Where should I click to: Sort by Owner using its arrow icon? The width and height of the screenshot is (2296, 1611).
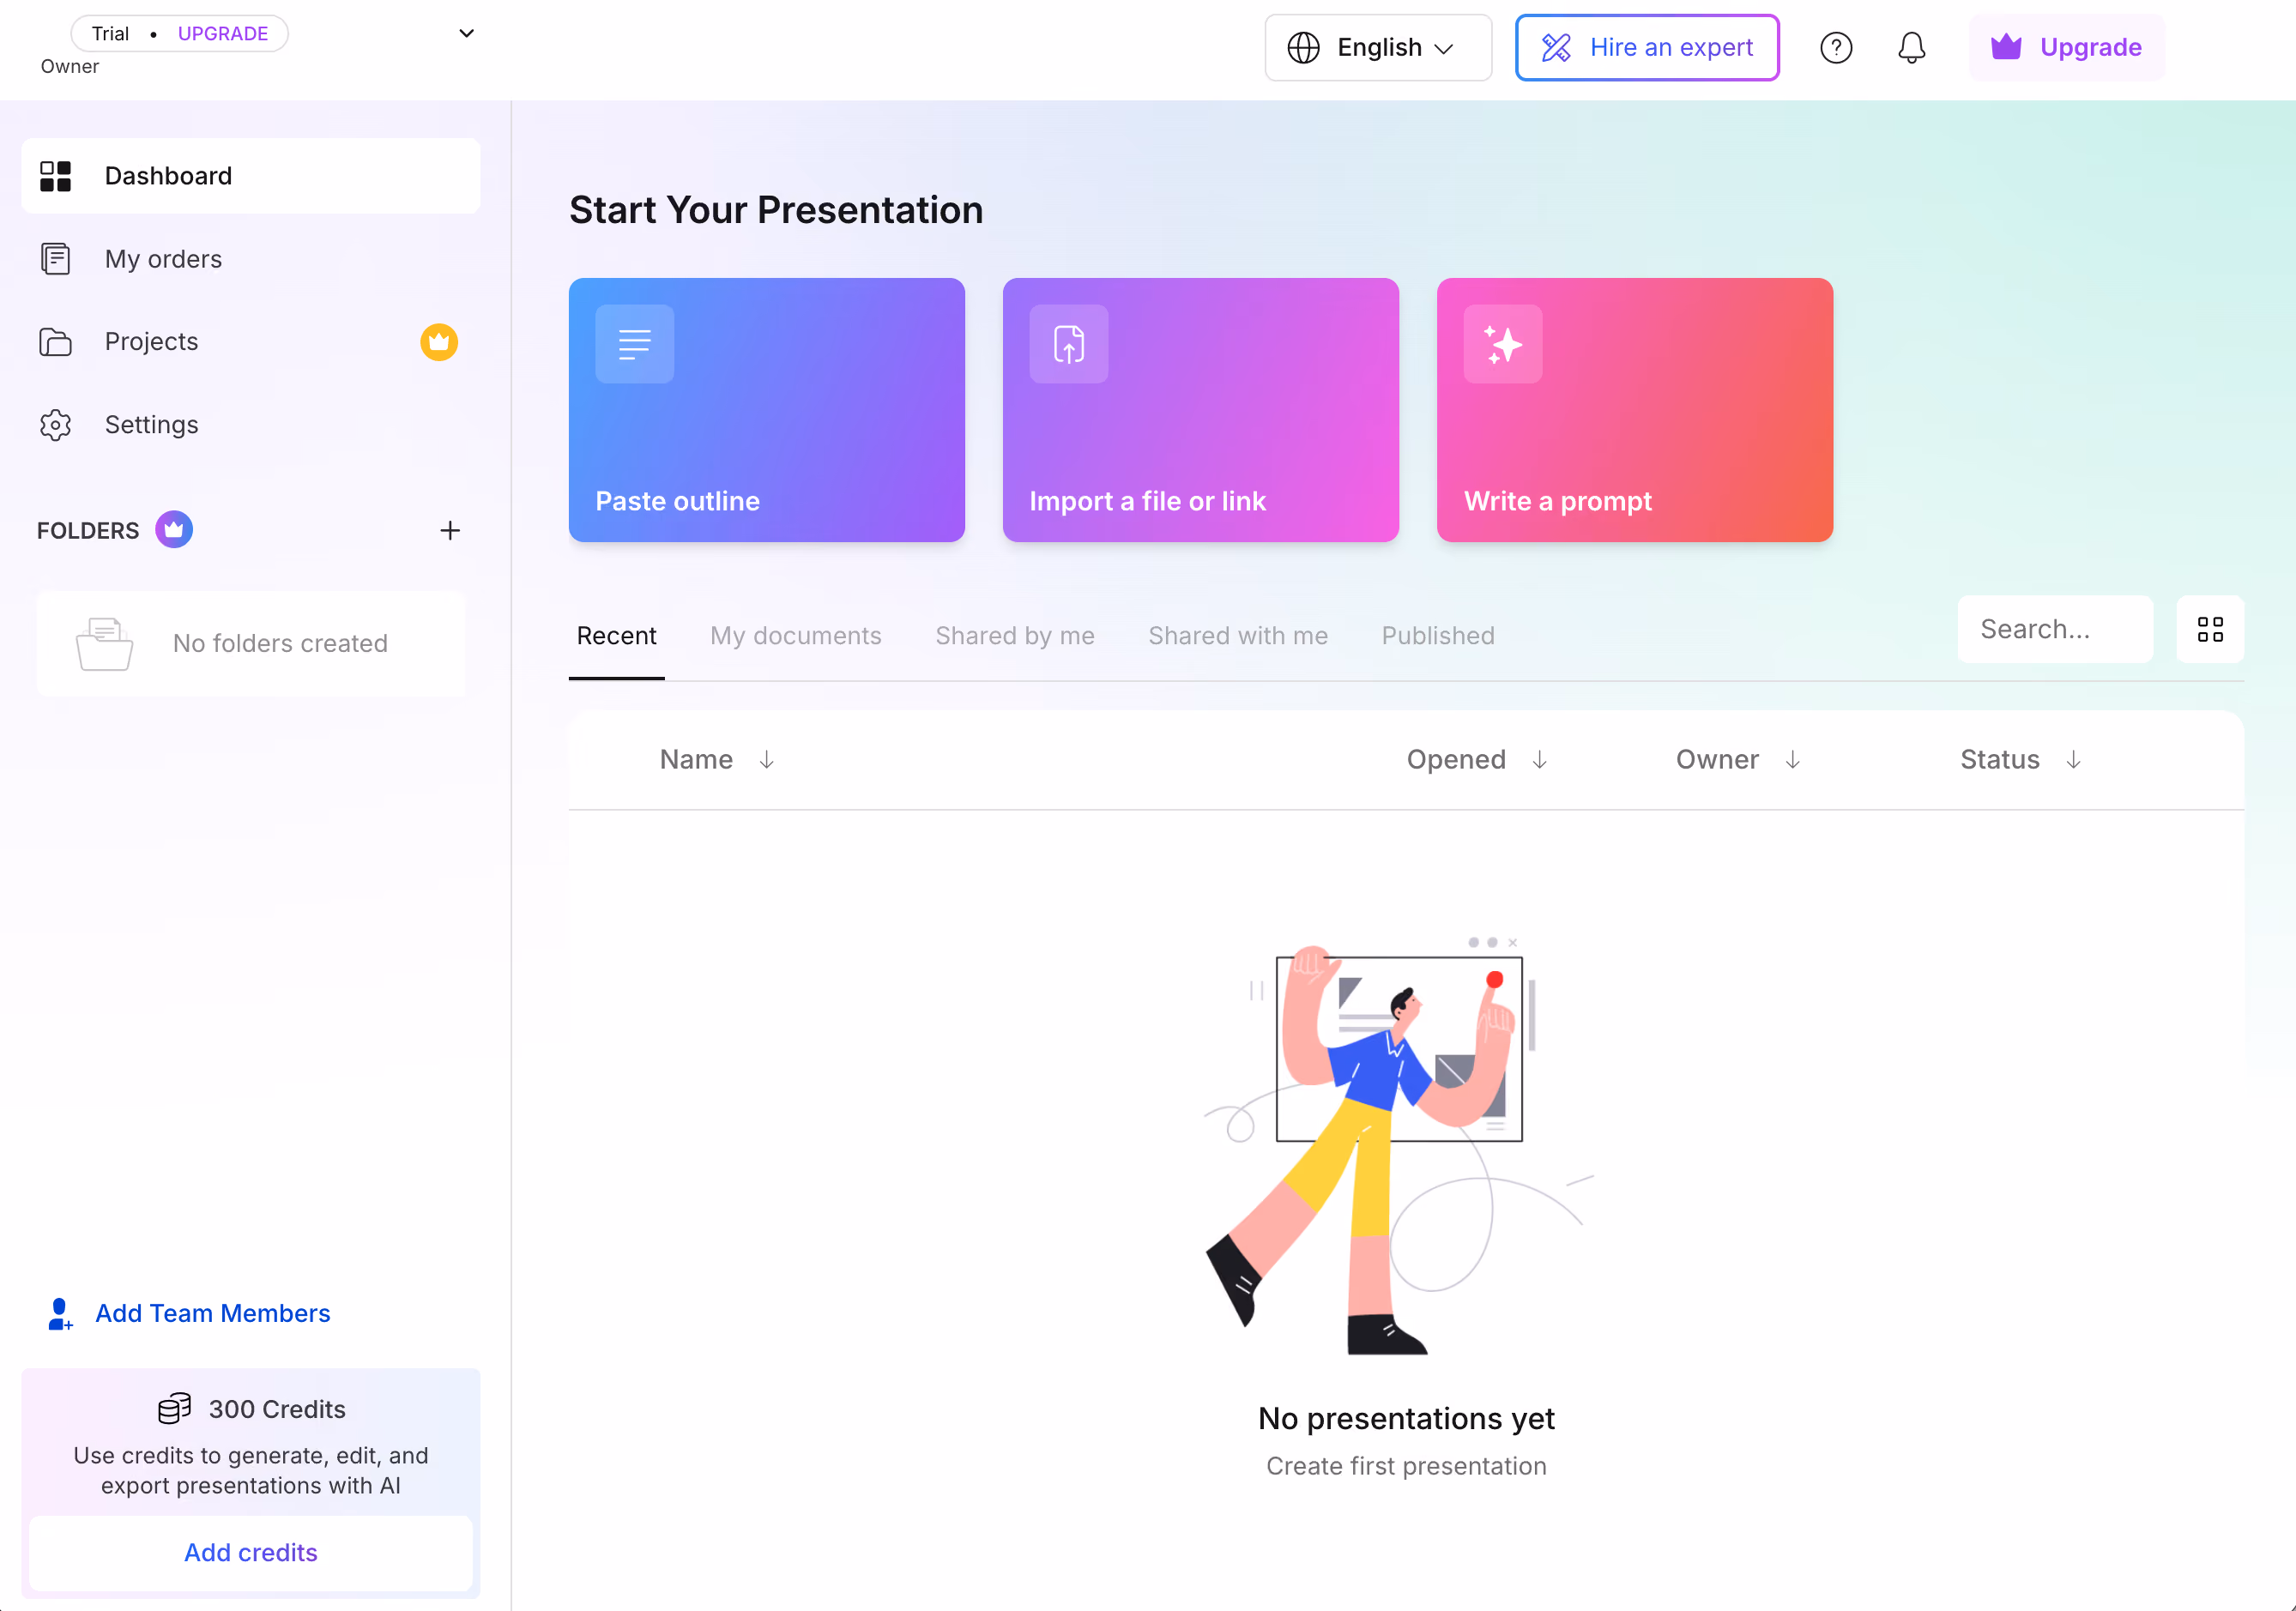pos(1793,760)
